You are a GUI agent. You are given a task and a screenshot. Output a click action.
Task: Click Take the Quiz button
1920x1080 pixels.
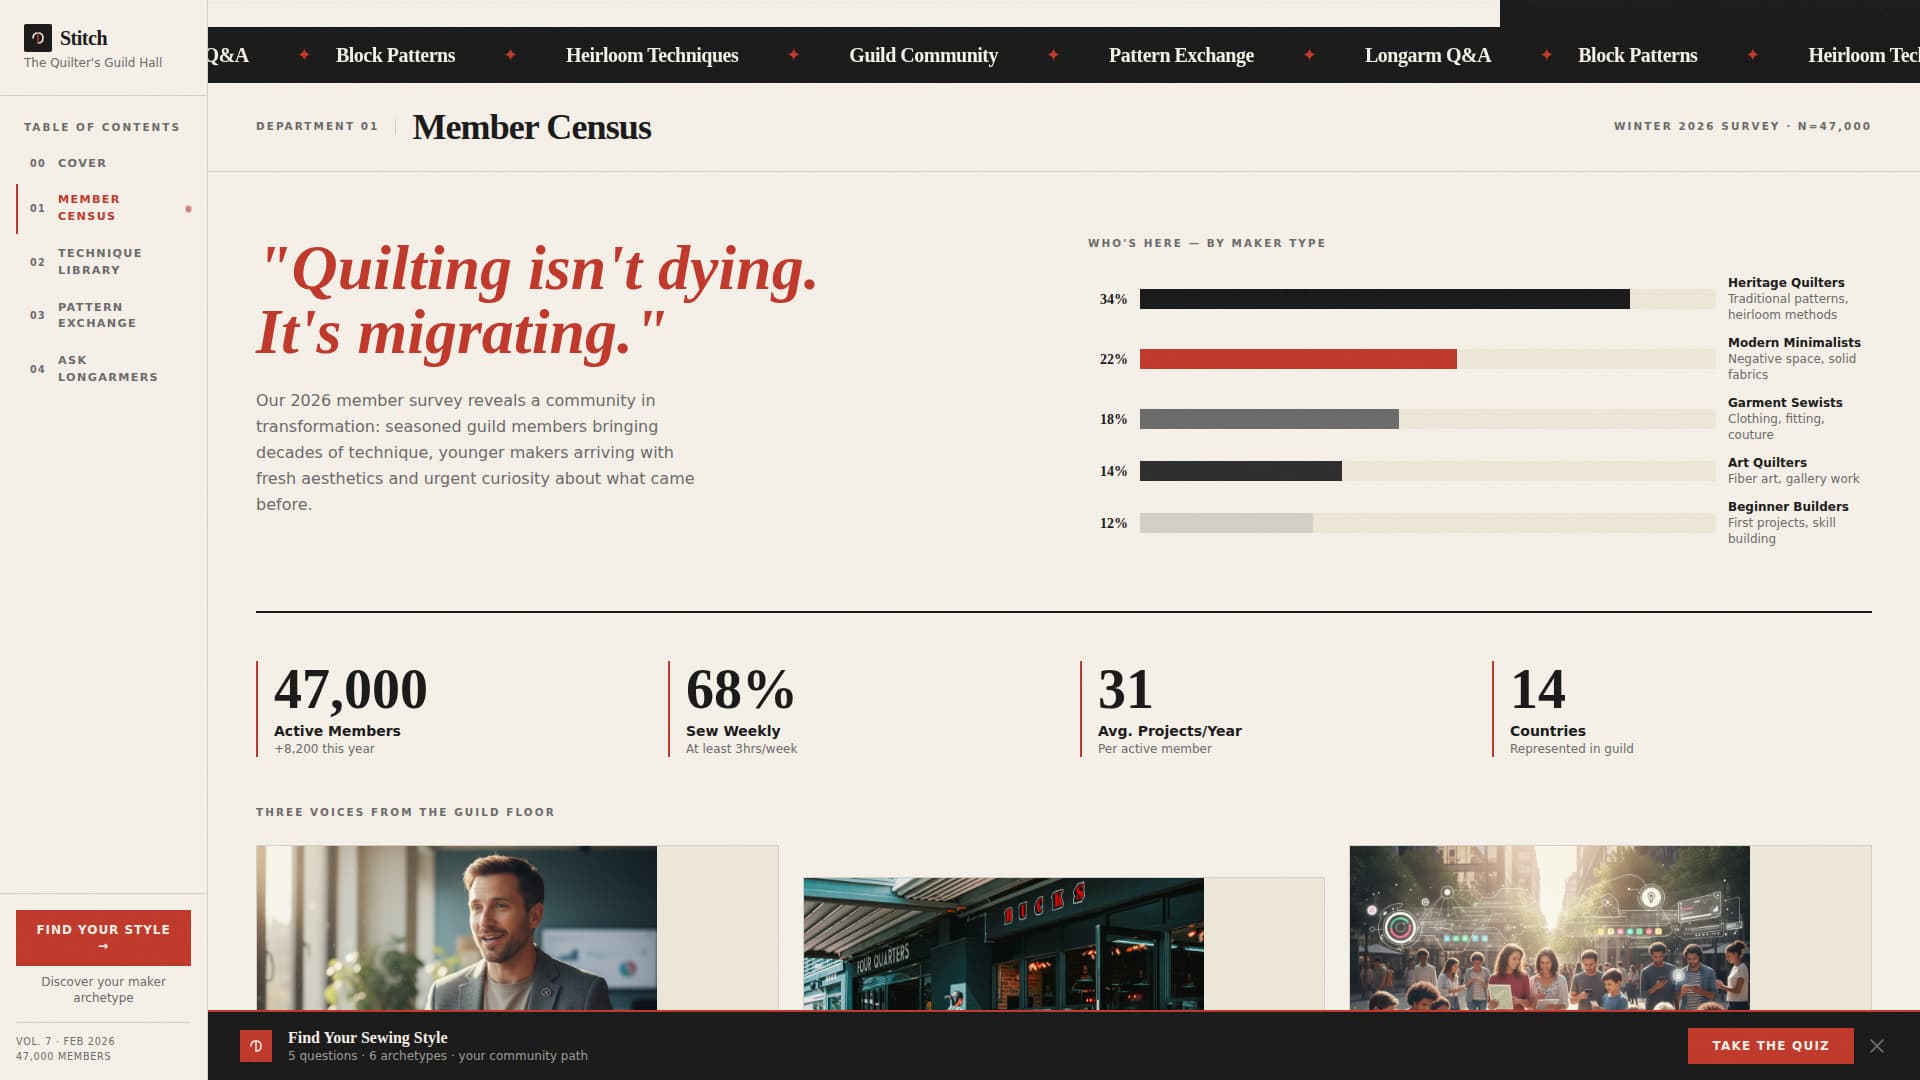(1770, 1046)
